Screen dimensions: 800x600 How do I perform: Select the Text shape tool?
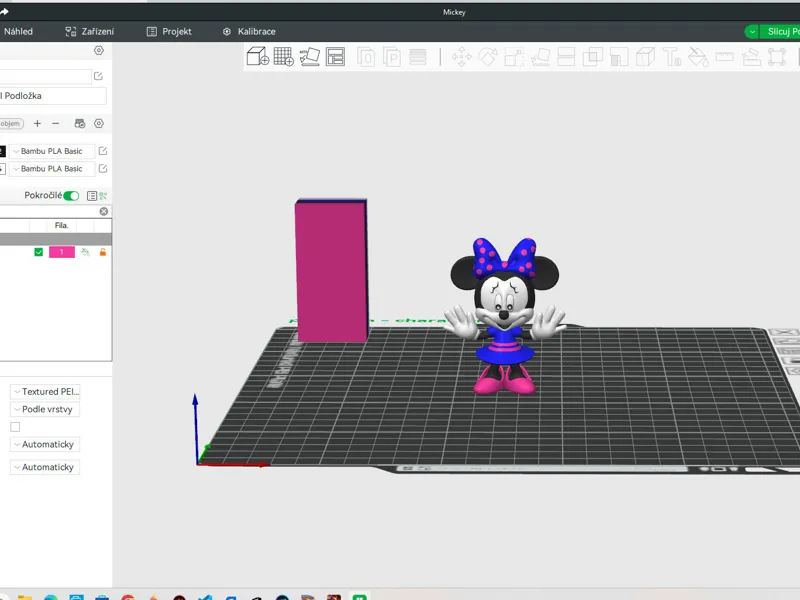(671, 57)
